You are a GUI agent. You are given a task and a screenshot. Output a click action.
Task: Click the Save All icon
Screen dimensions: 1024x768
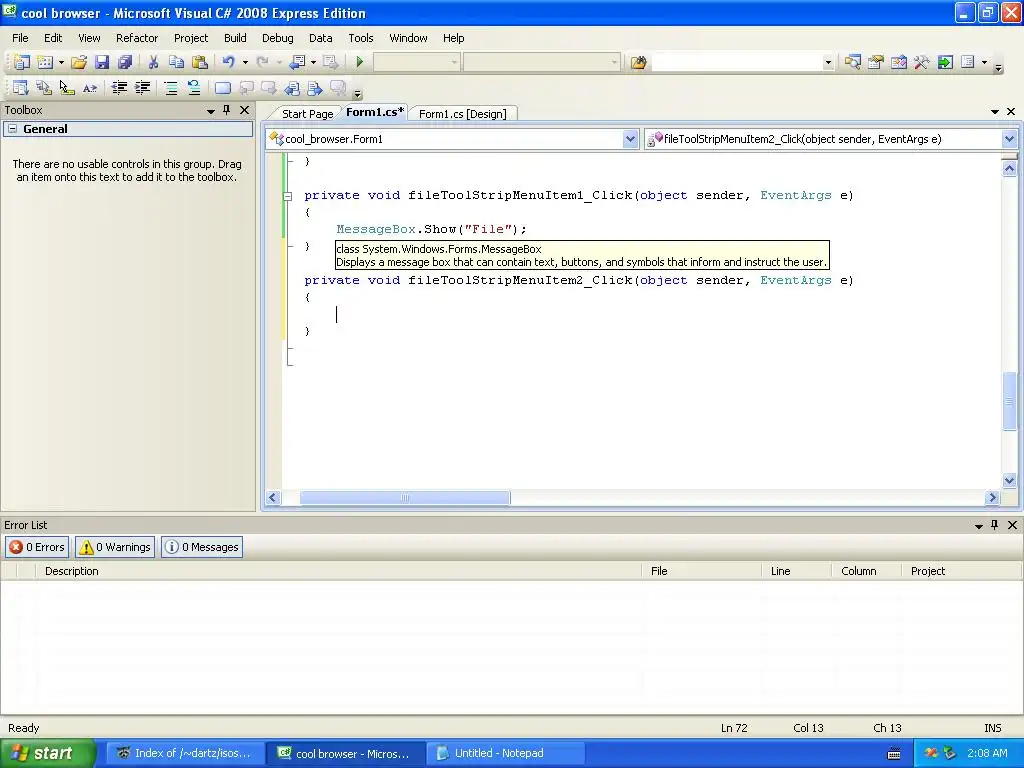pyautogui.click(x=125, y=62)
